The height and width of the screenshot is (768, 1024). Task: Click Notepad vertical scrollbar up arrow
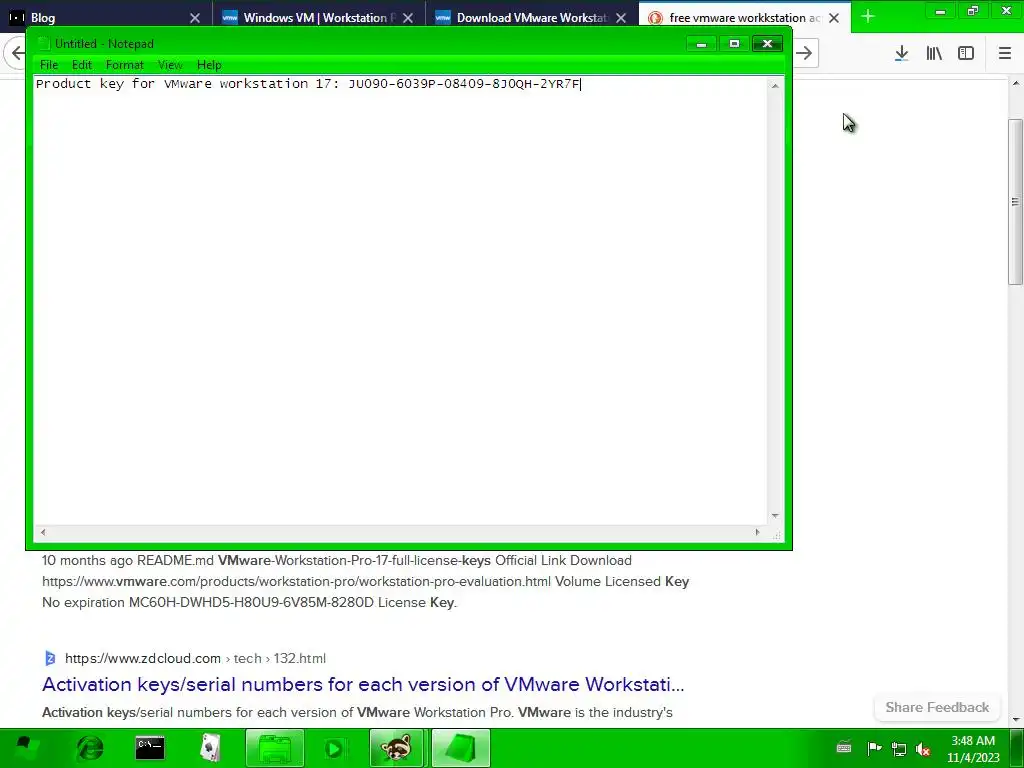(775, 86)
